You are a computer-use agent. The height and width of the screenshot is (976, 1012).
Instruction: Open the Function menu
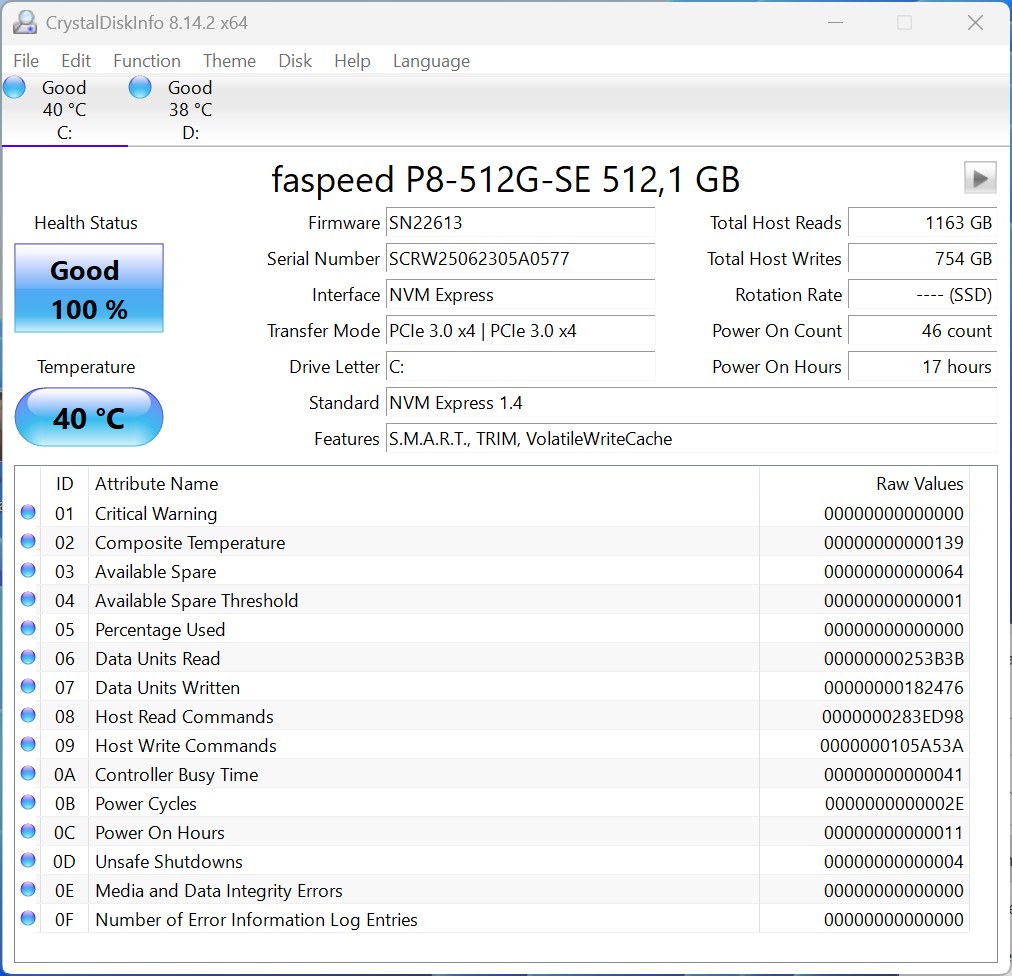146,61
